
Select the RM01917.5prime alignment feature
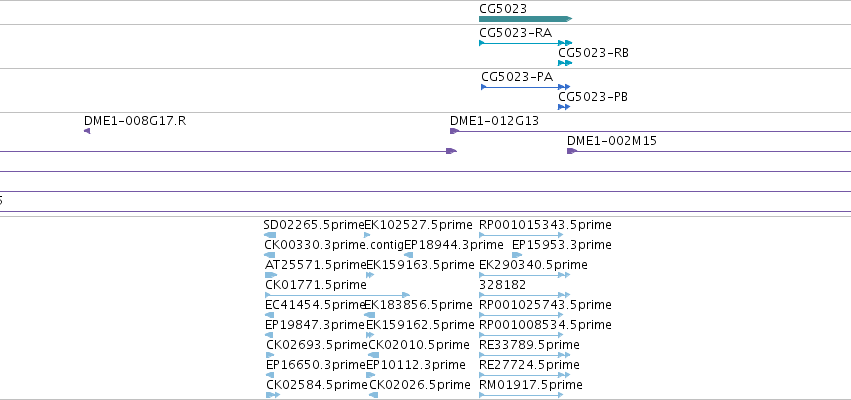(521, 395)
